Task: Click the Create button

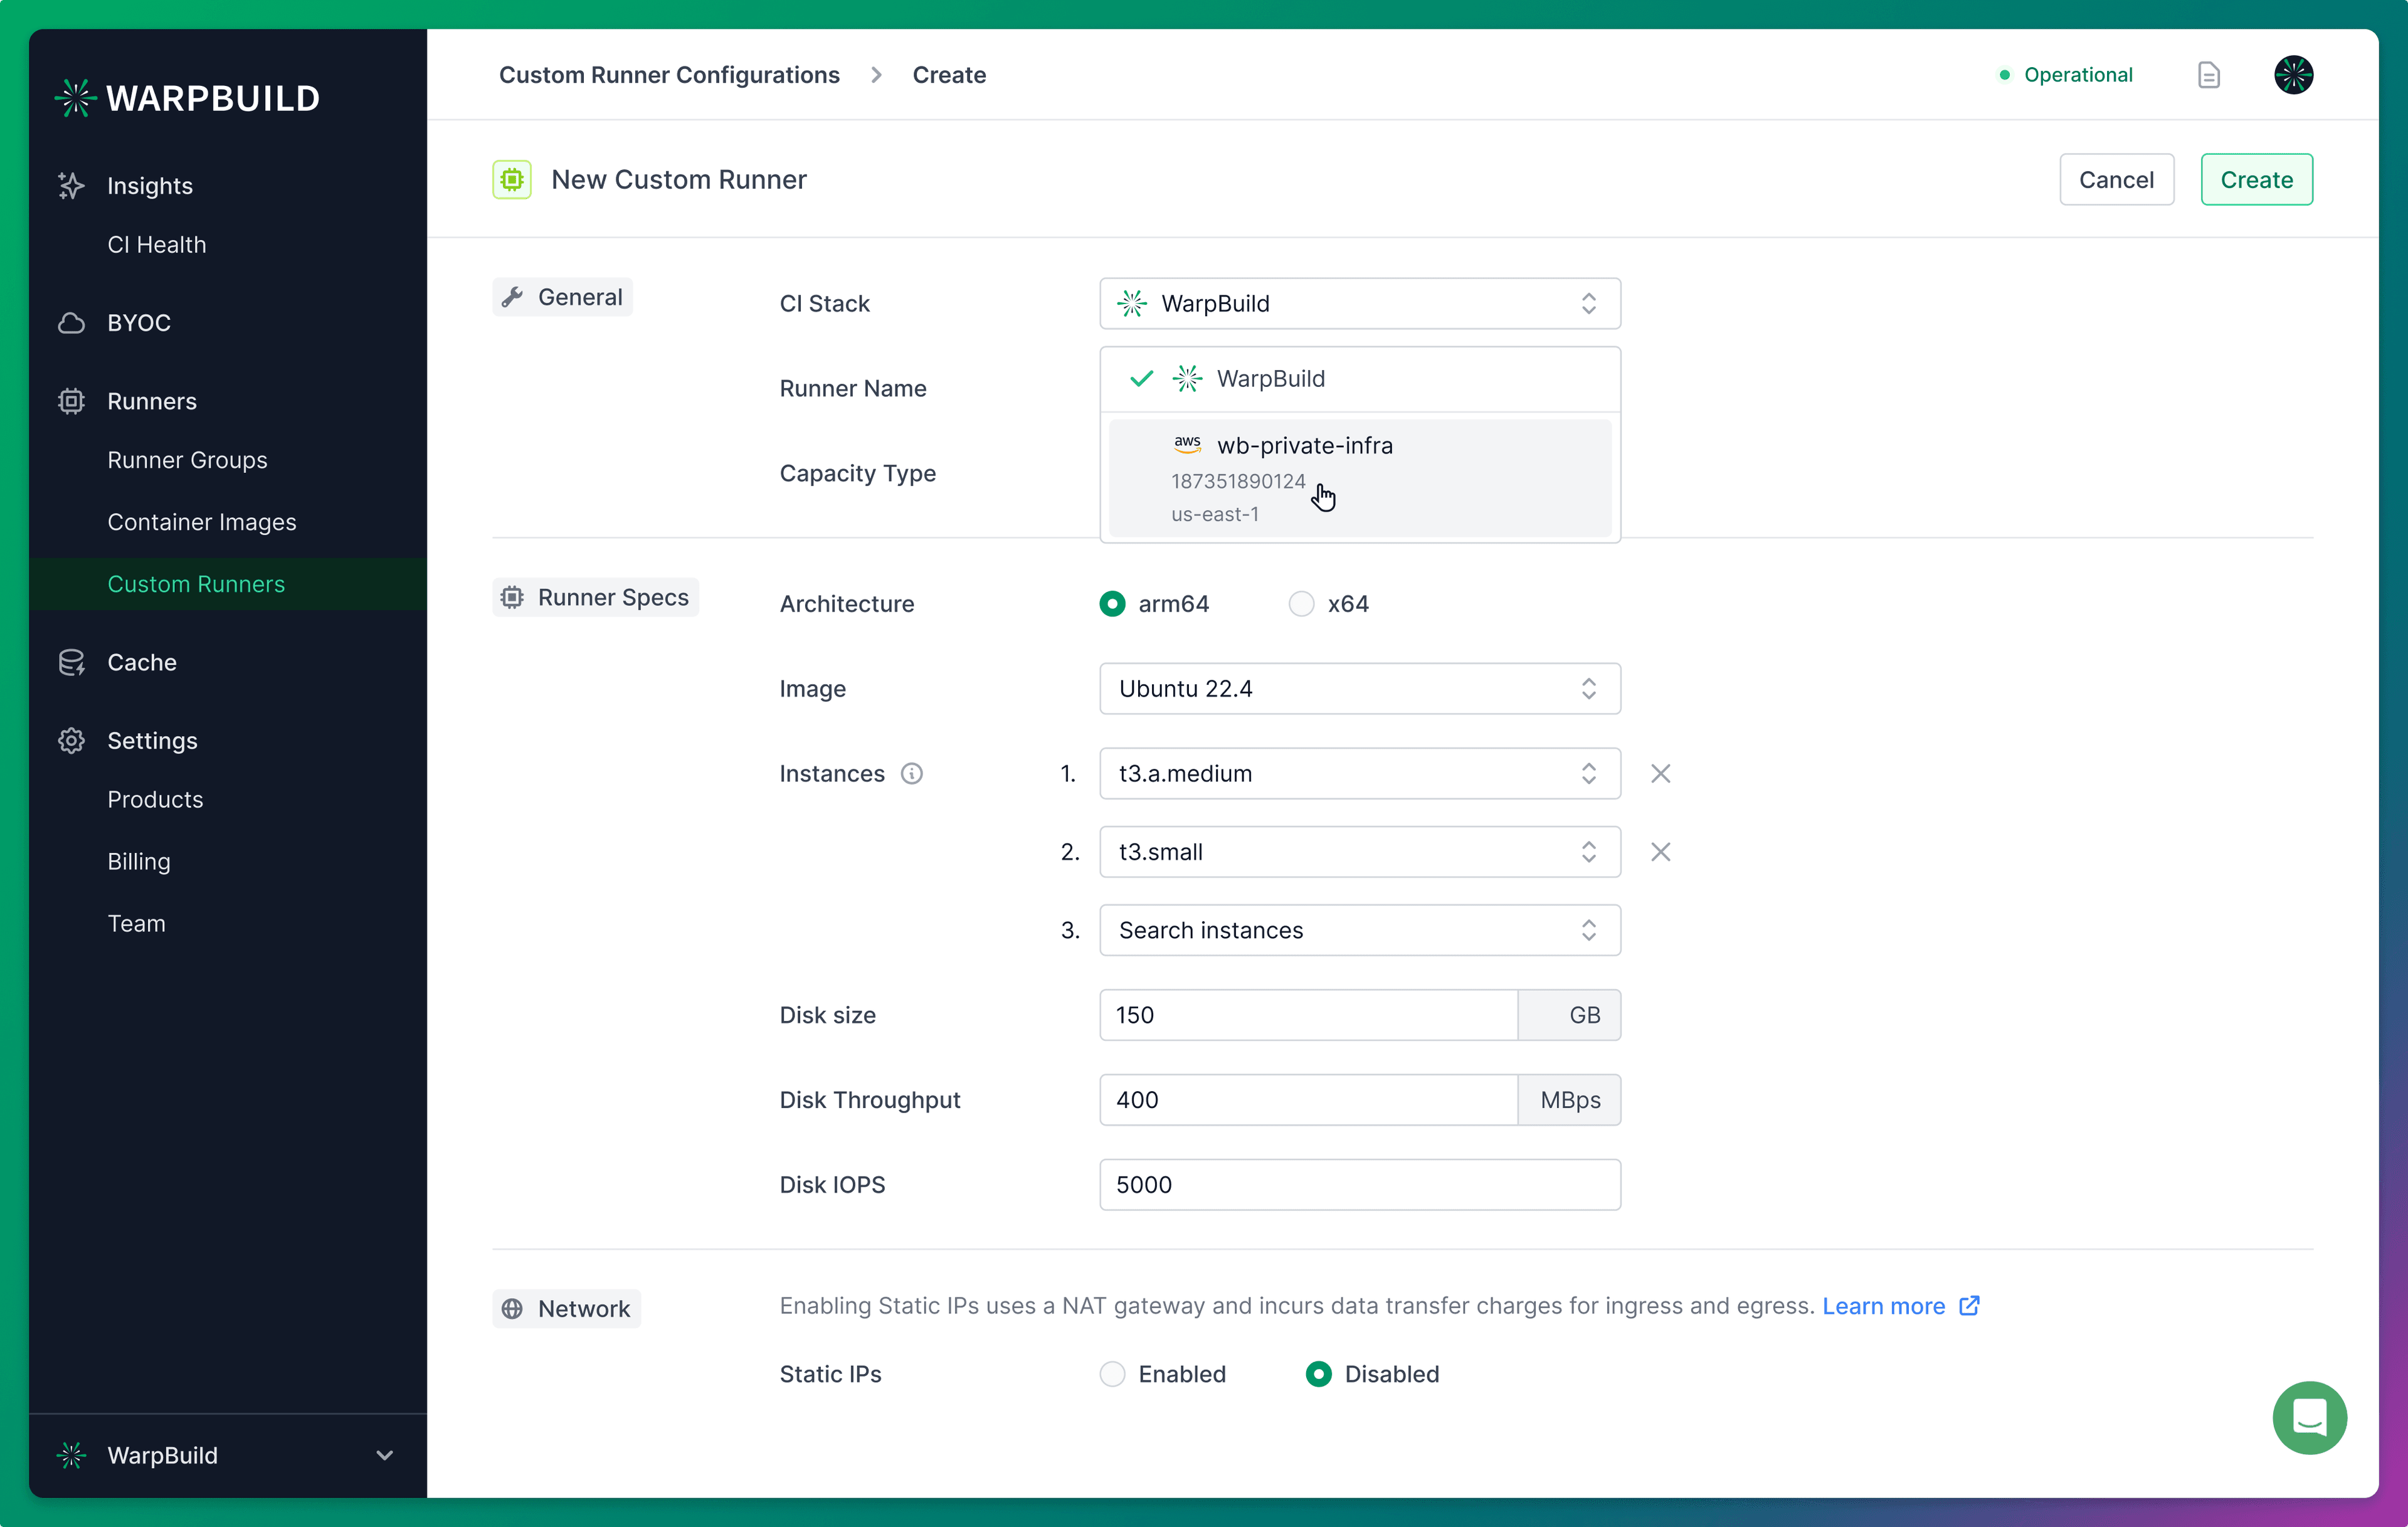Action: tap(2256, 179)
